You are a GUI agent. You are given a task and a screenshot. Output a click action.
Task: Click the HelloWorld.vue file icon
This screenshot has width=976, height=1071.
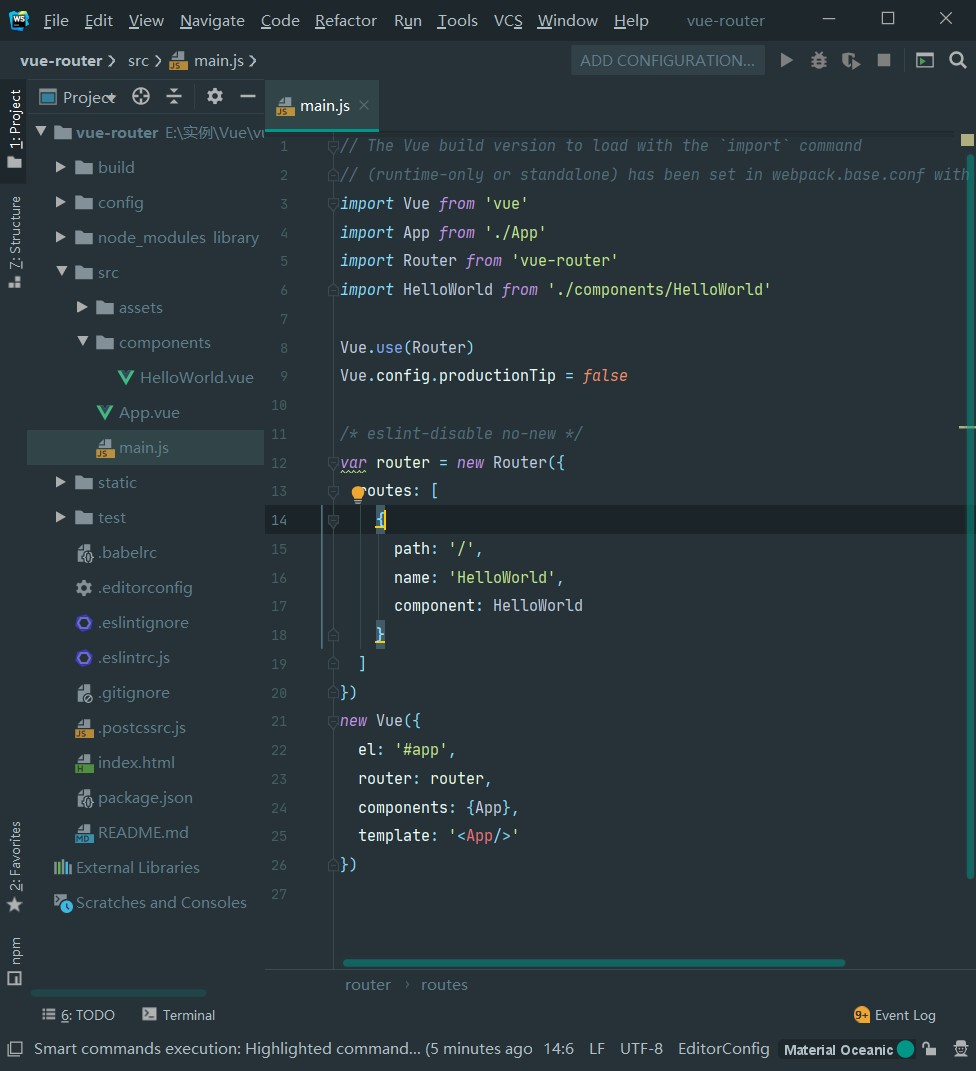pos(126,378)
